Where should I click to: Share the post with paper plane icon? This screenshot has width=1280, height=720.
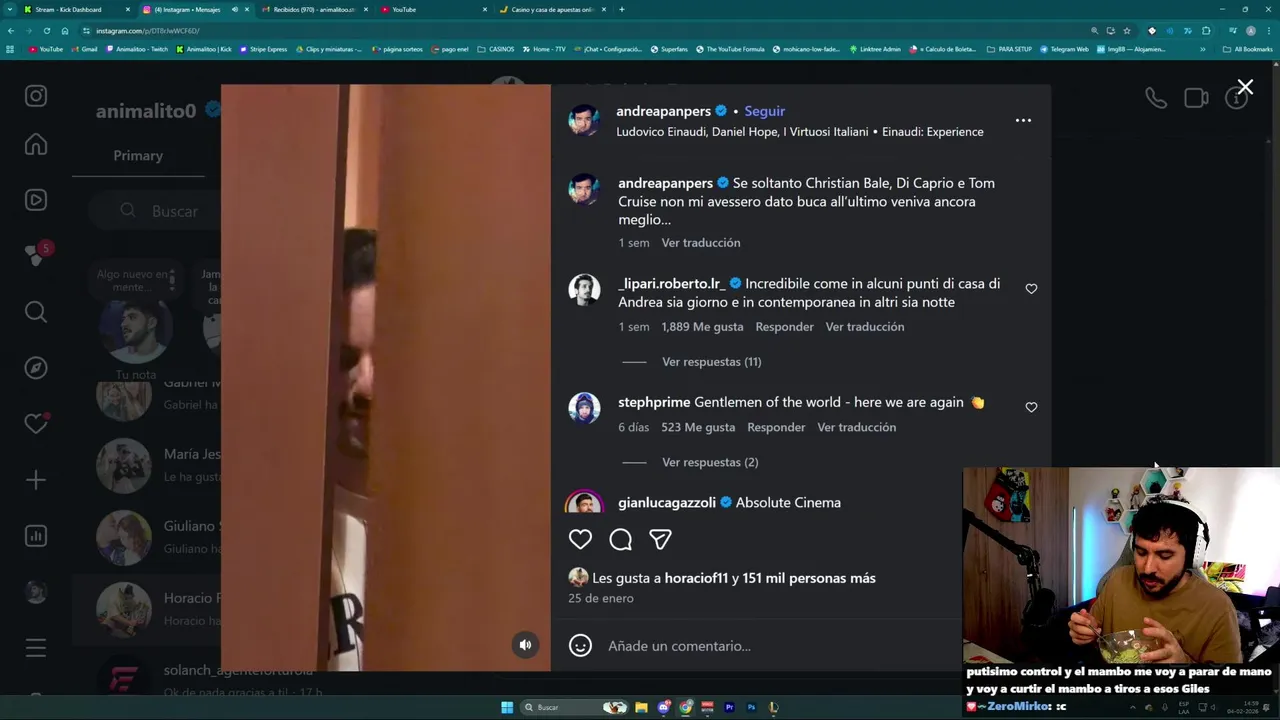pyautogui.click(x=660, y=540)
